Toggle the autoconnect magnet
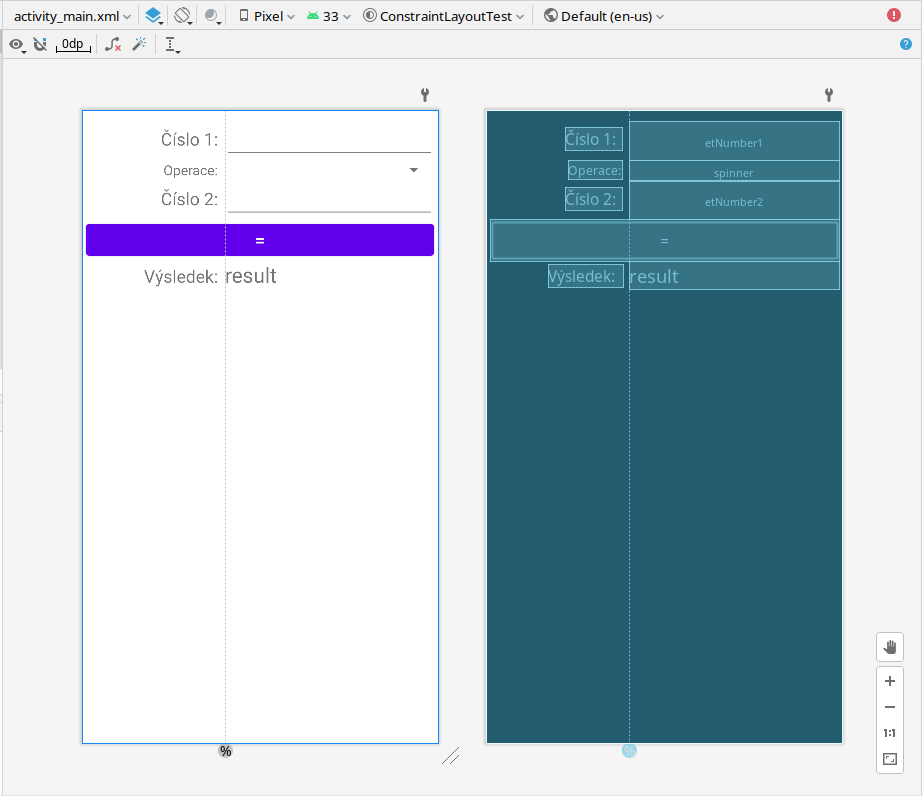The width and height of the screenshot is (922, 796). tap(40, 44)
